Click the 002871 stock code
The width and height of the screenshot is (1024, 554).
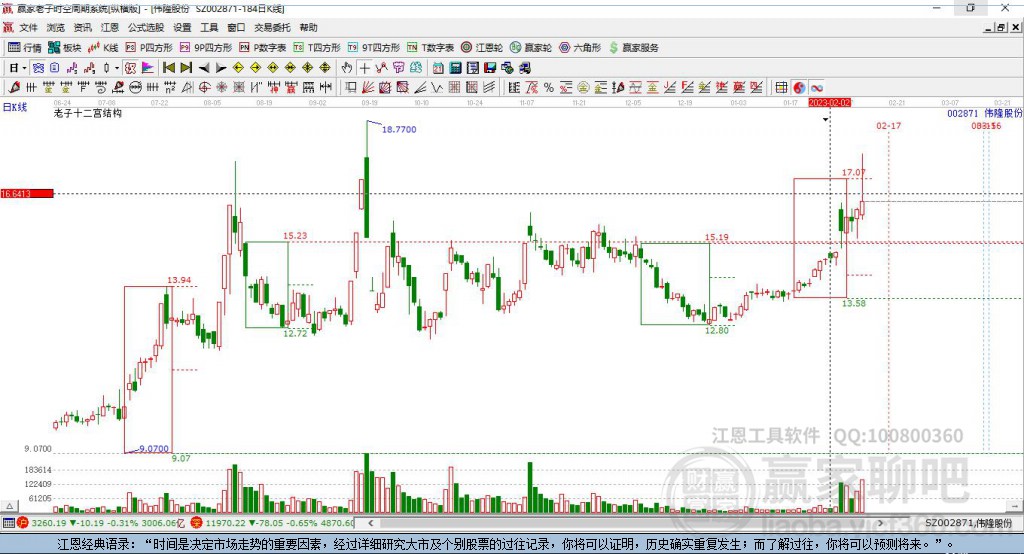click(x=963, y=113)
